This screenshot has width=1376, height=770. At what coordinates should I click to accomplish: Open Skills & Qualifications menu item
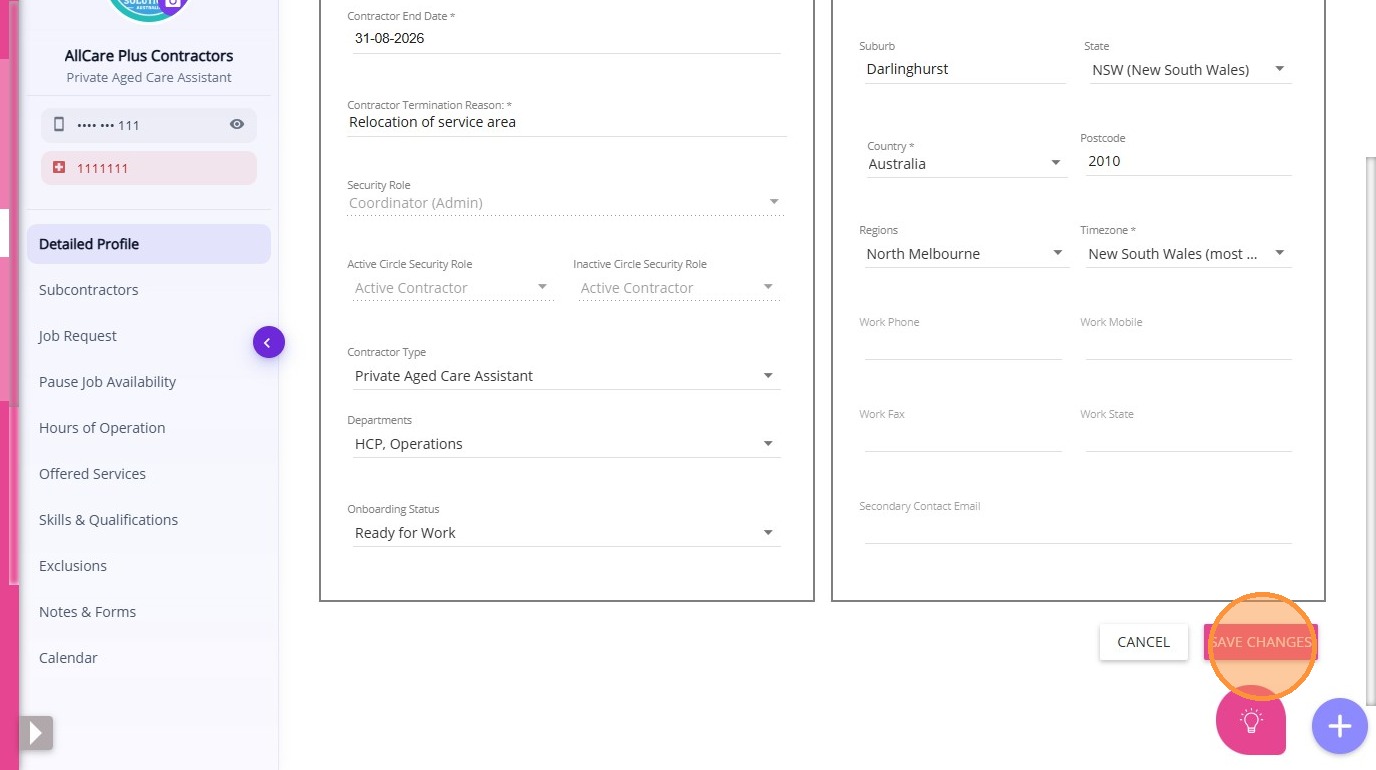[x=108, y=520]
